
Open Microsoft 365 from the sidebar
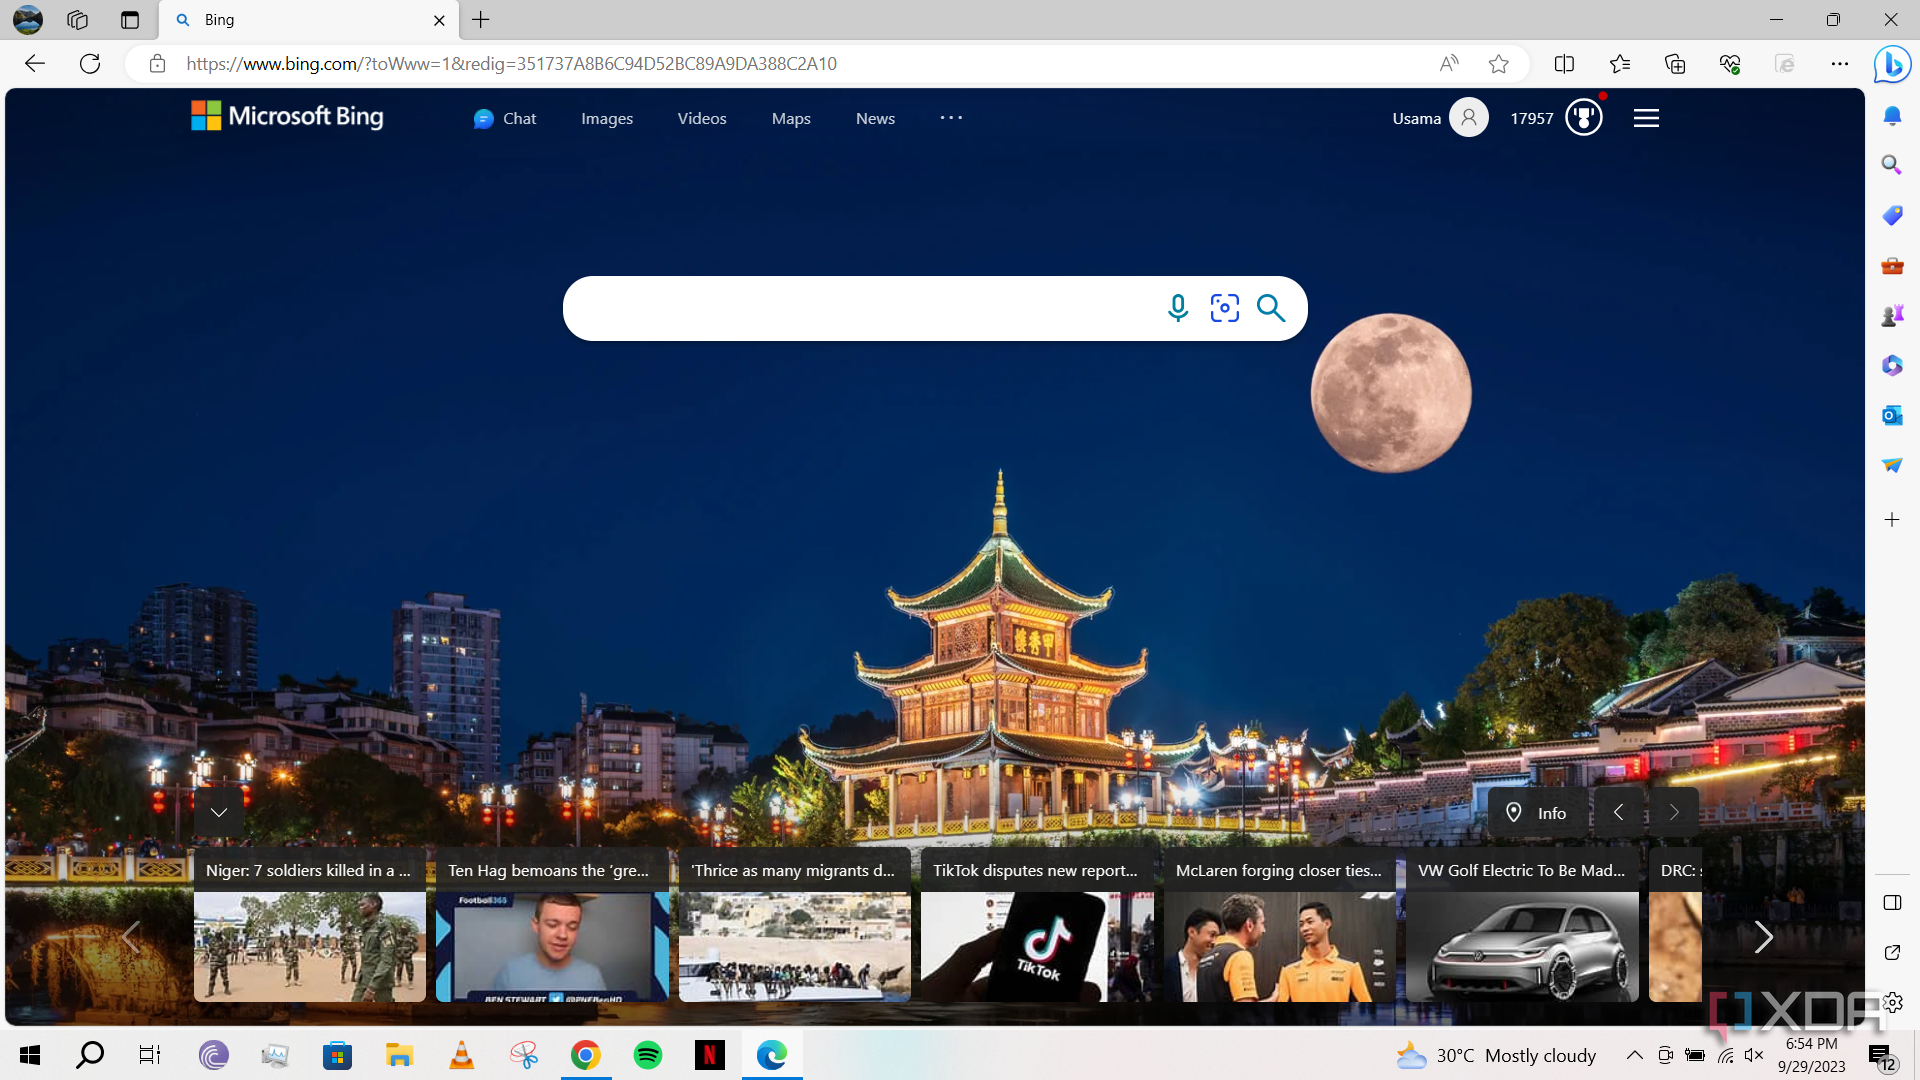(x=1892, y=365)
